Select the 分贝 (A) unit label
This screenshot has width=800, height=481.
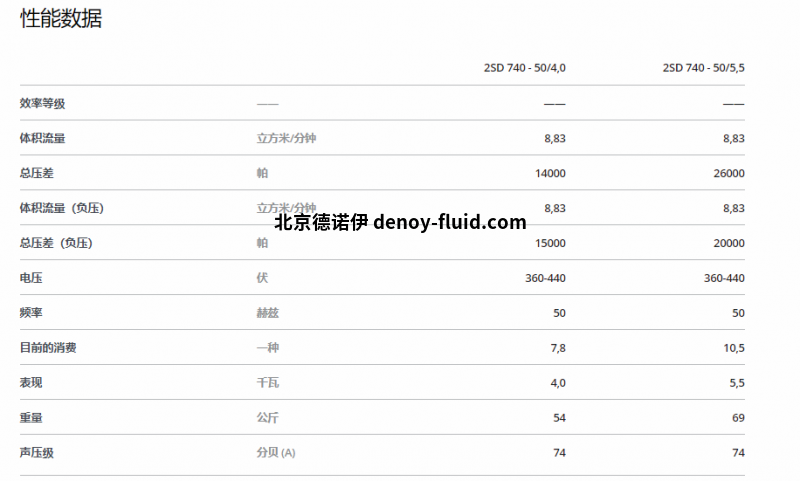[x=276, y=453]
